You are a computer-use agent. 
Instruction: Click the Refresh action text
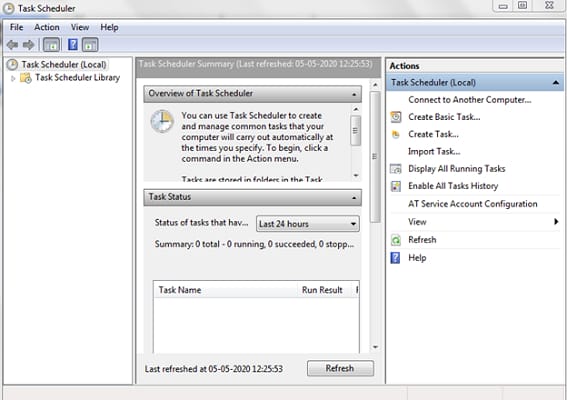[x=422, y=240]
